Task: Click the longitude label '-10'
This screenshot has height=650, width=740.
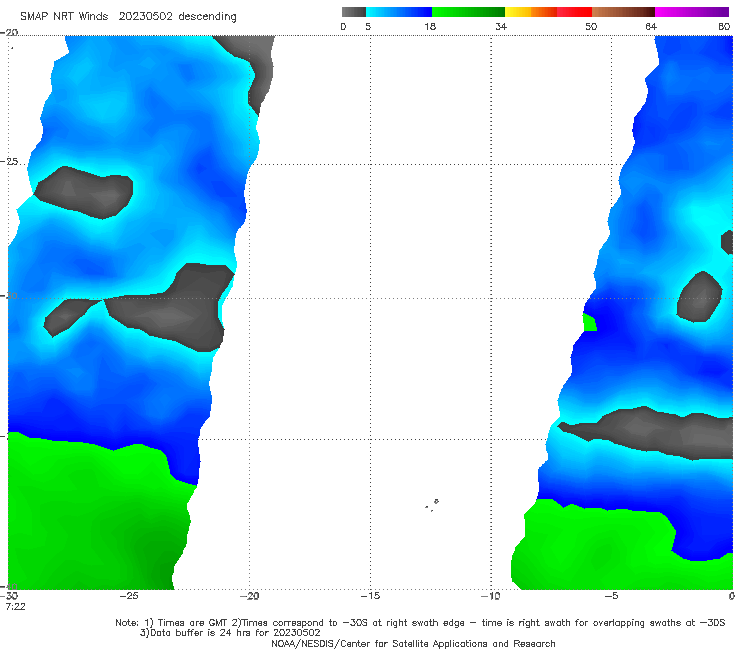Action: point(490,596)
